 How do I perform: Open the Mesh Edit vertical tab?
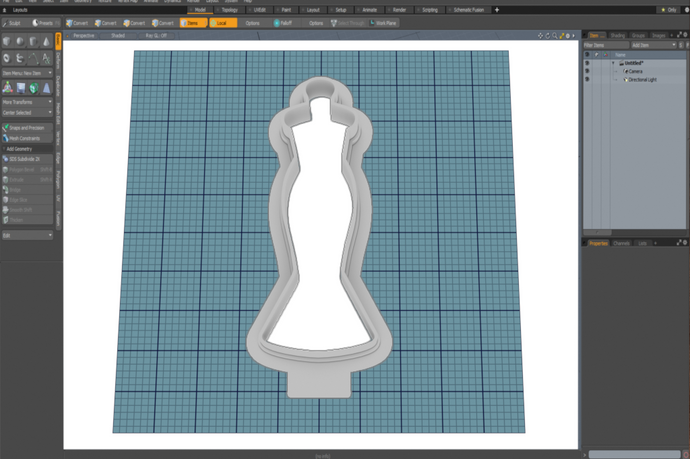(58, 114)
